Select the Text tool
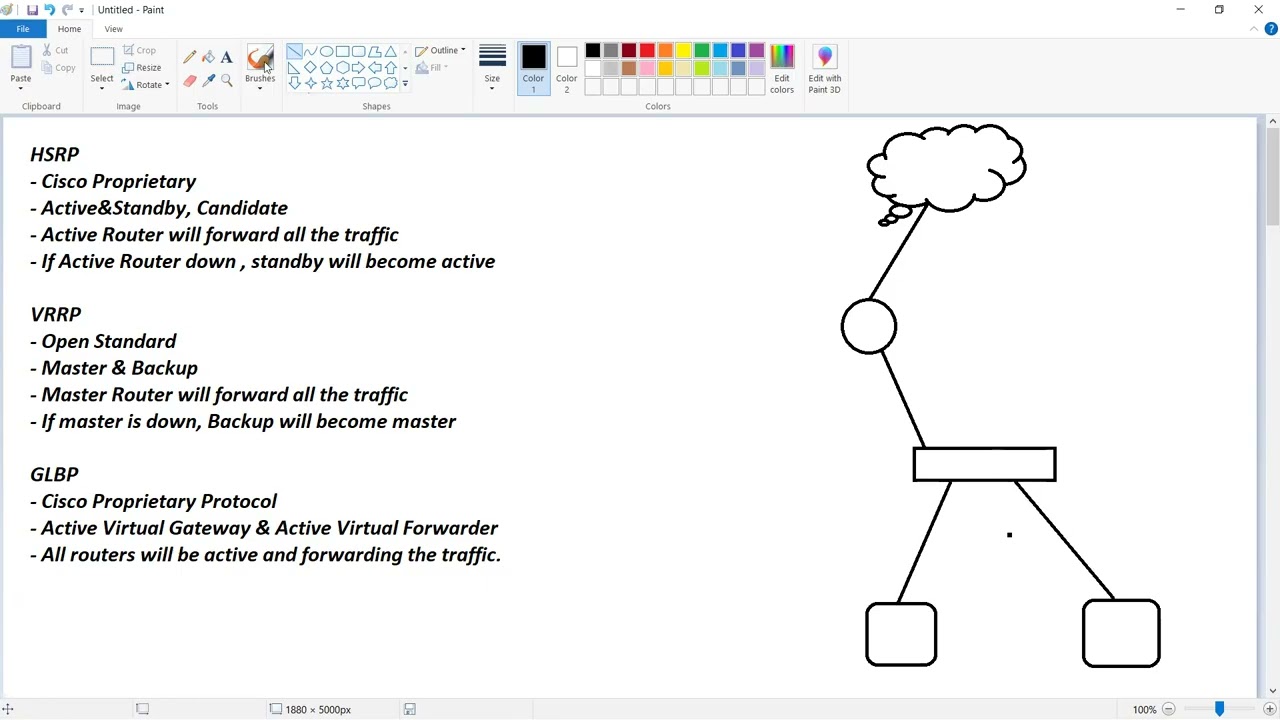 [x=226, y=58]
